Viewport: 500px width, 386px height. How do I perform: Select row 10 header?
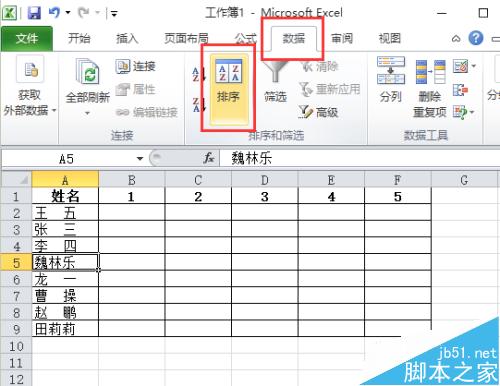point(17,346)
